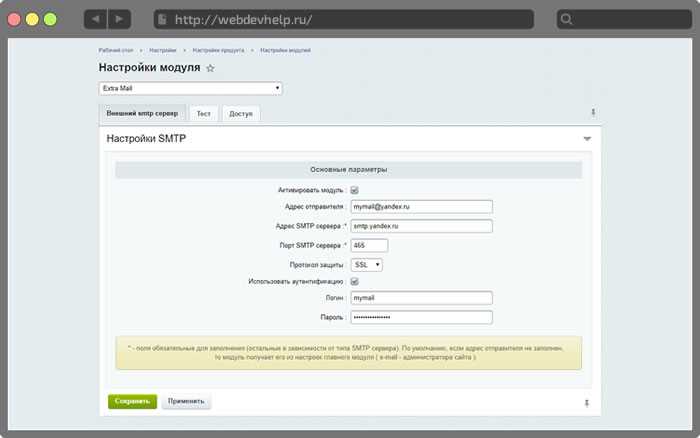
Task: Click the pin icon beside the tabs
Action: [593, 112]
